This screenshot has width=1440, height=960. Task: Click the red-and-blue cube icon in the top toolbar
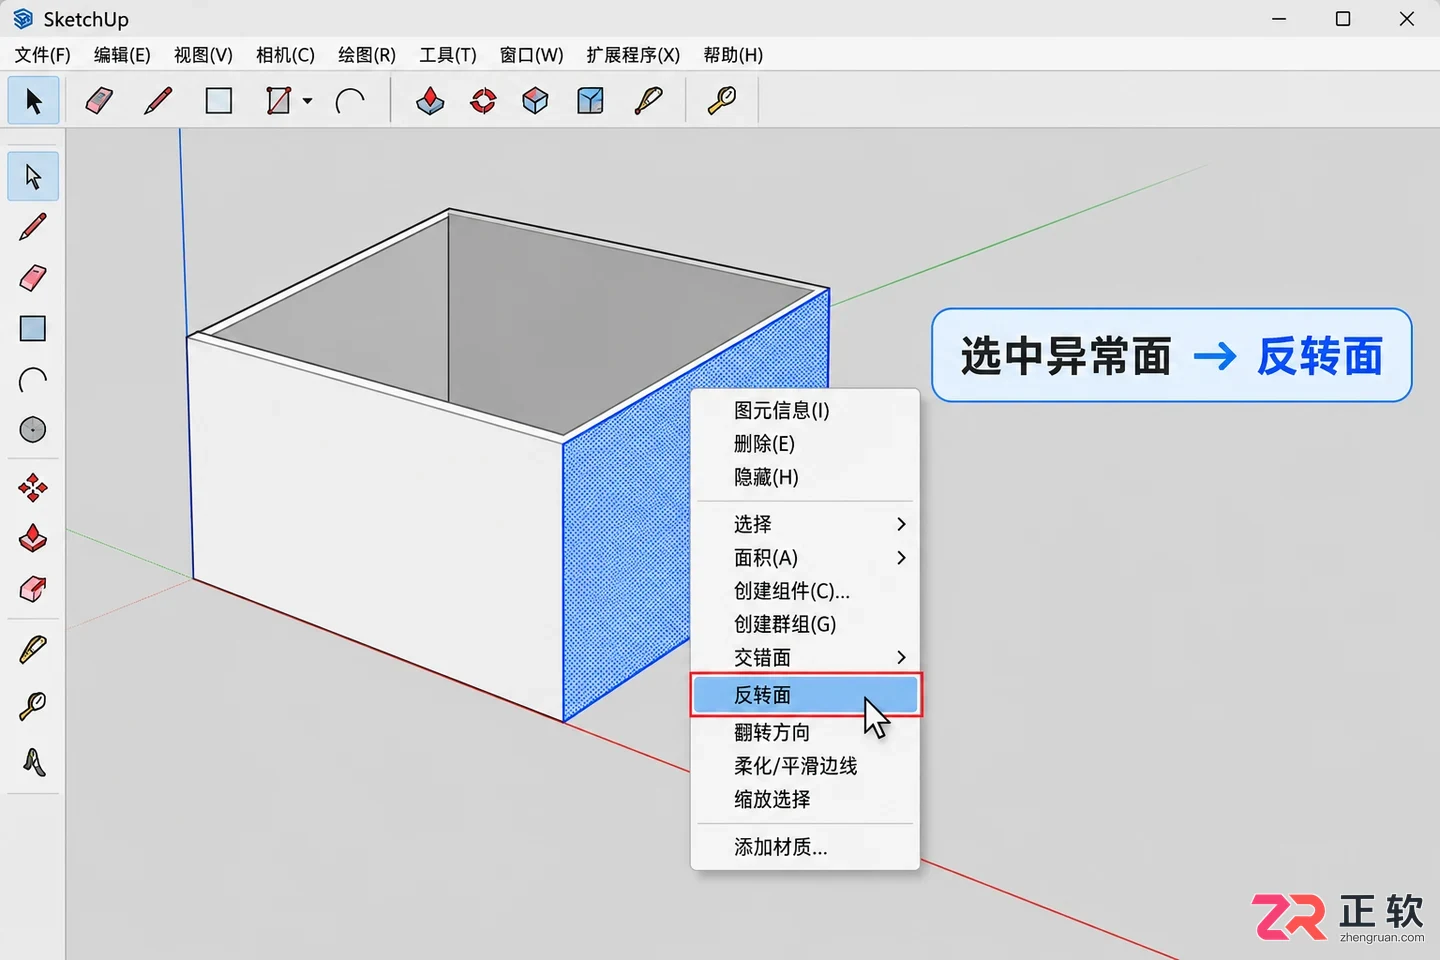(x=536, y=101)
